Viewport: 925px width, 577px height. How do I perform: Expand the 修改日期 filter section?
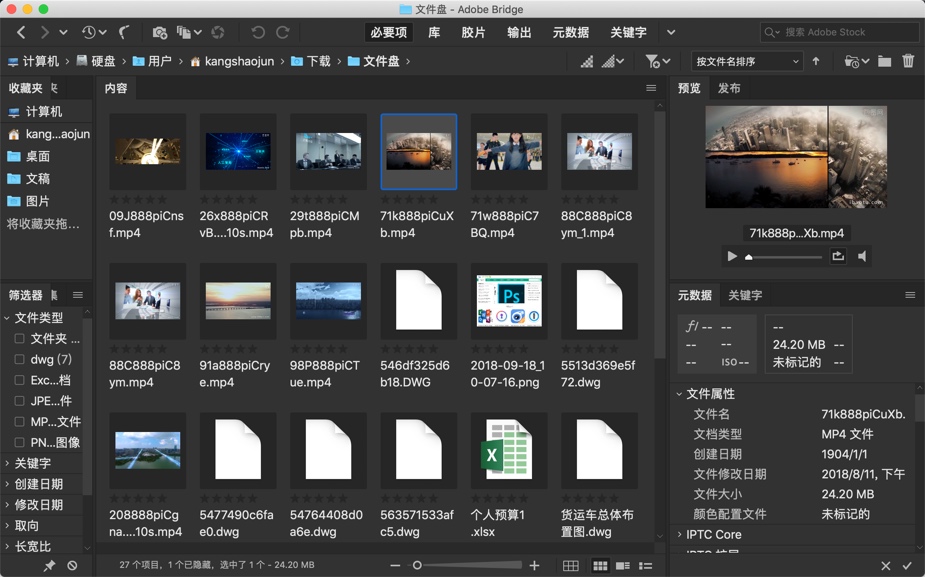pyautogui.click(x=7, y=504)
